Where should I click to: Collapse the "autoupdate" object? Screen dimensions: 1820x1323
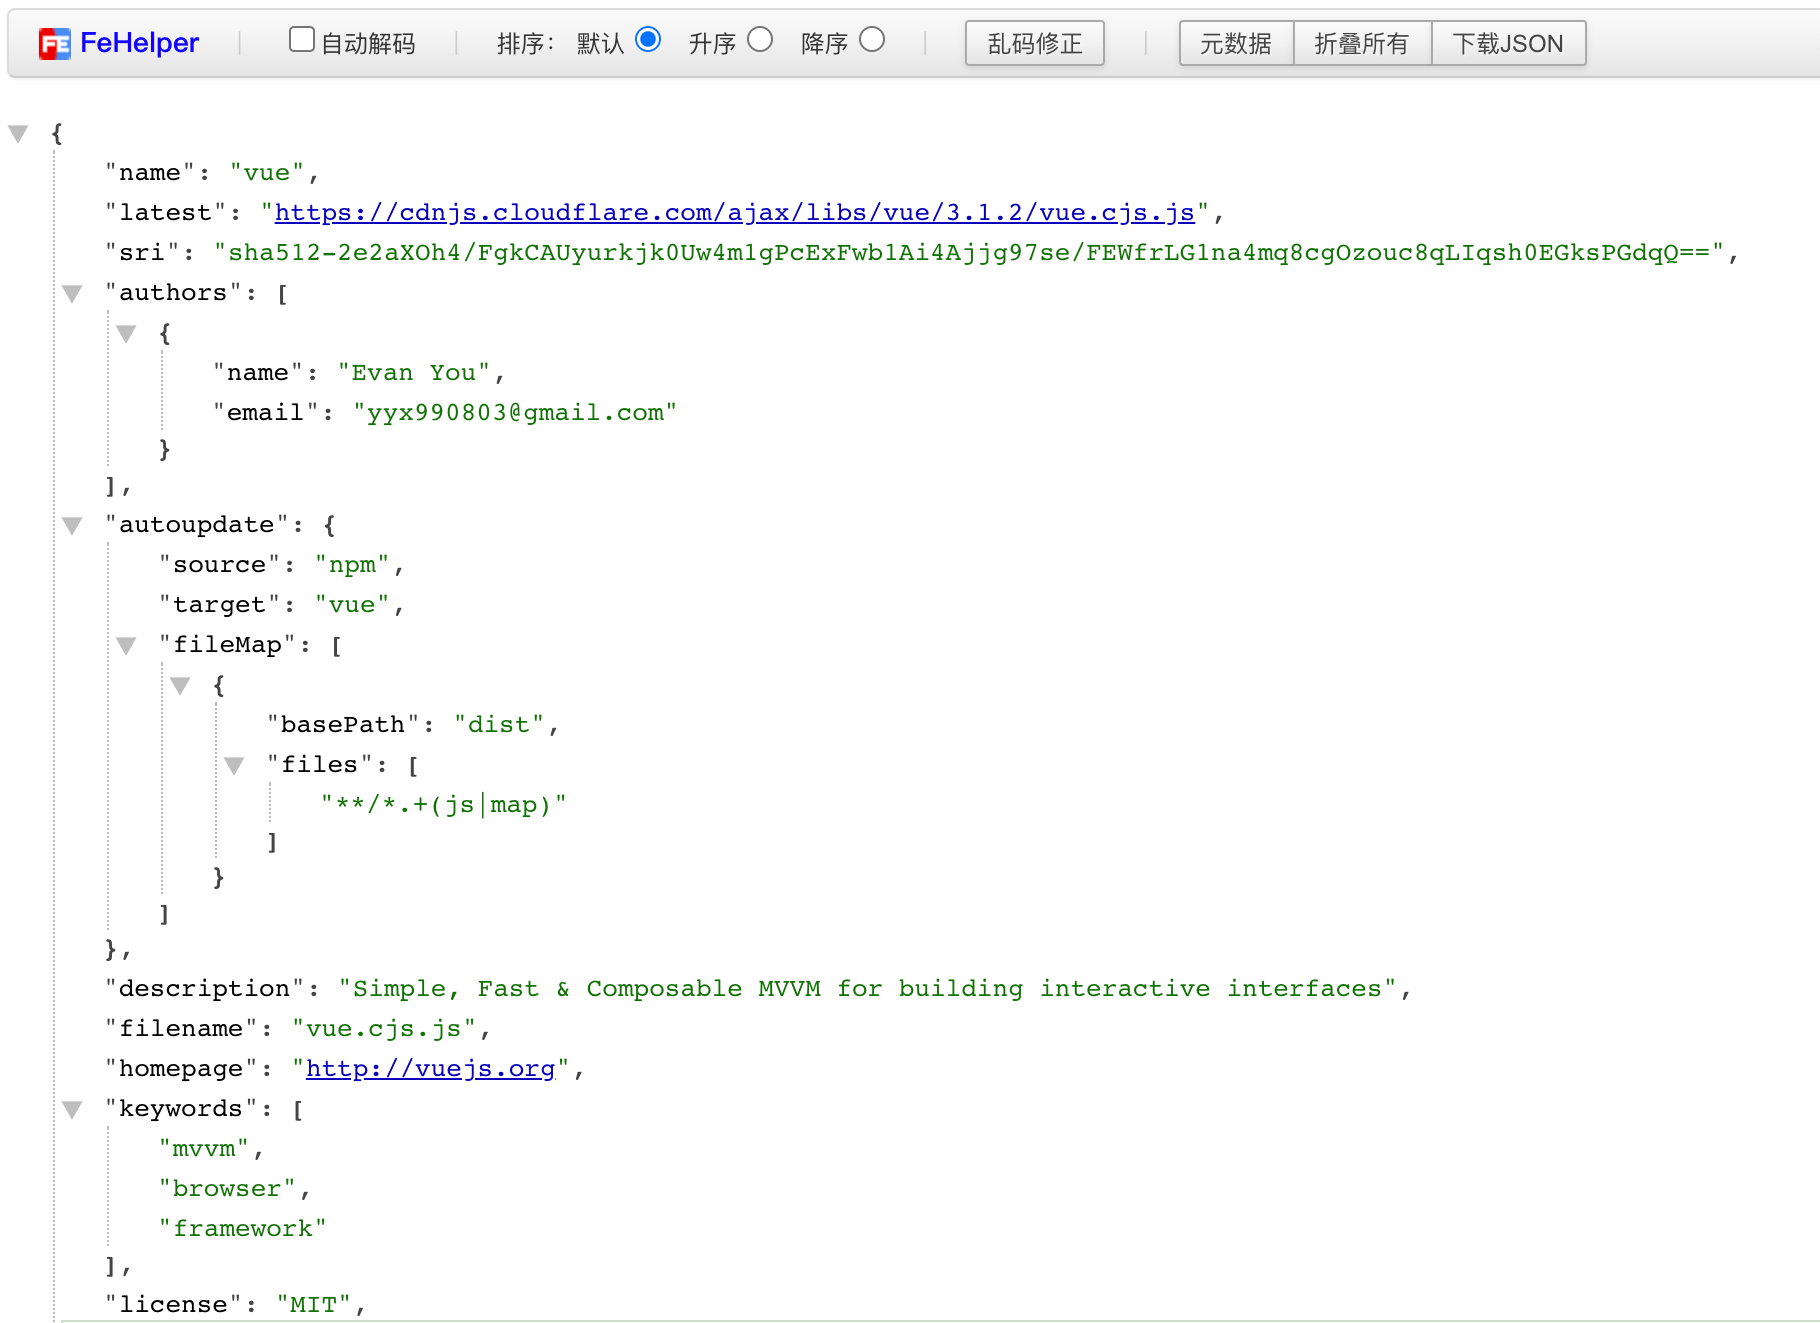tap(72, 525)
